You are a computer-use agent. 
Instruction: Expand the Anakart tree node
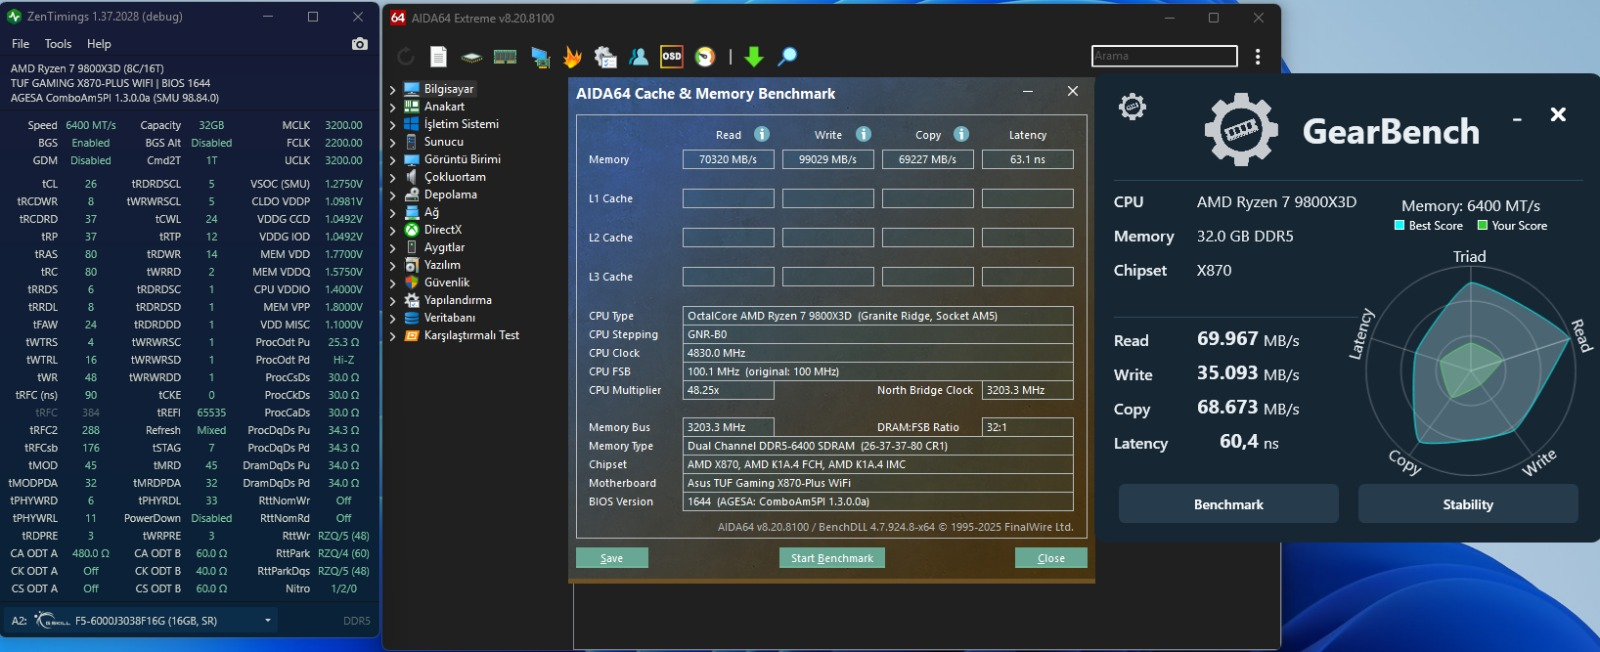[x=392, y=107]
